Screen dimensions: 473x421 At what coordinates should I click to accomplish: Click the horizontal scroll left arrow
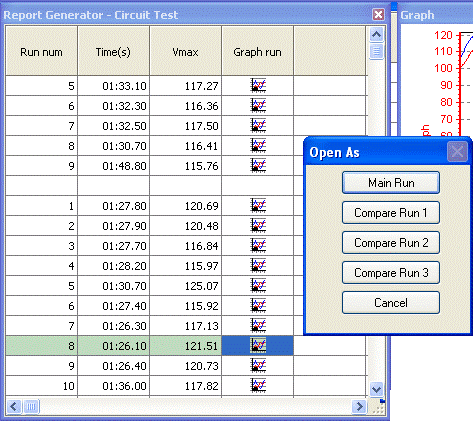click(x=14, y=406)
